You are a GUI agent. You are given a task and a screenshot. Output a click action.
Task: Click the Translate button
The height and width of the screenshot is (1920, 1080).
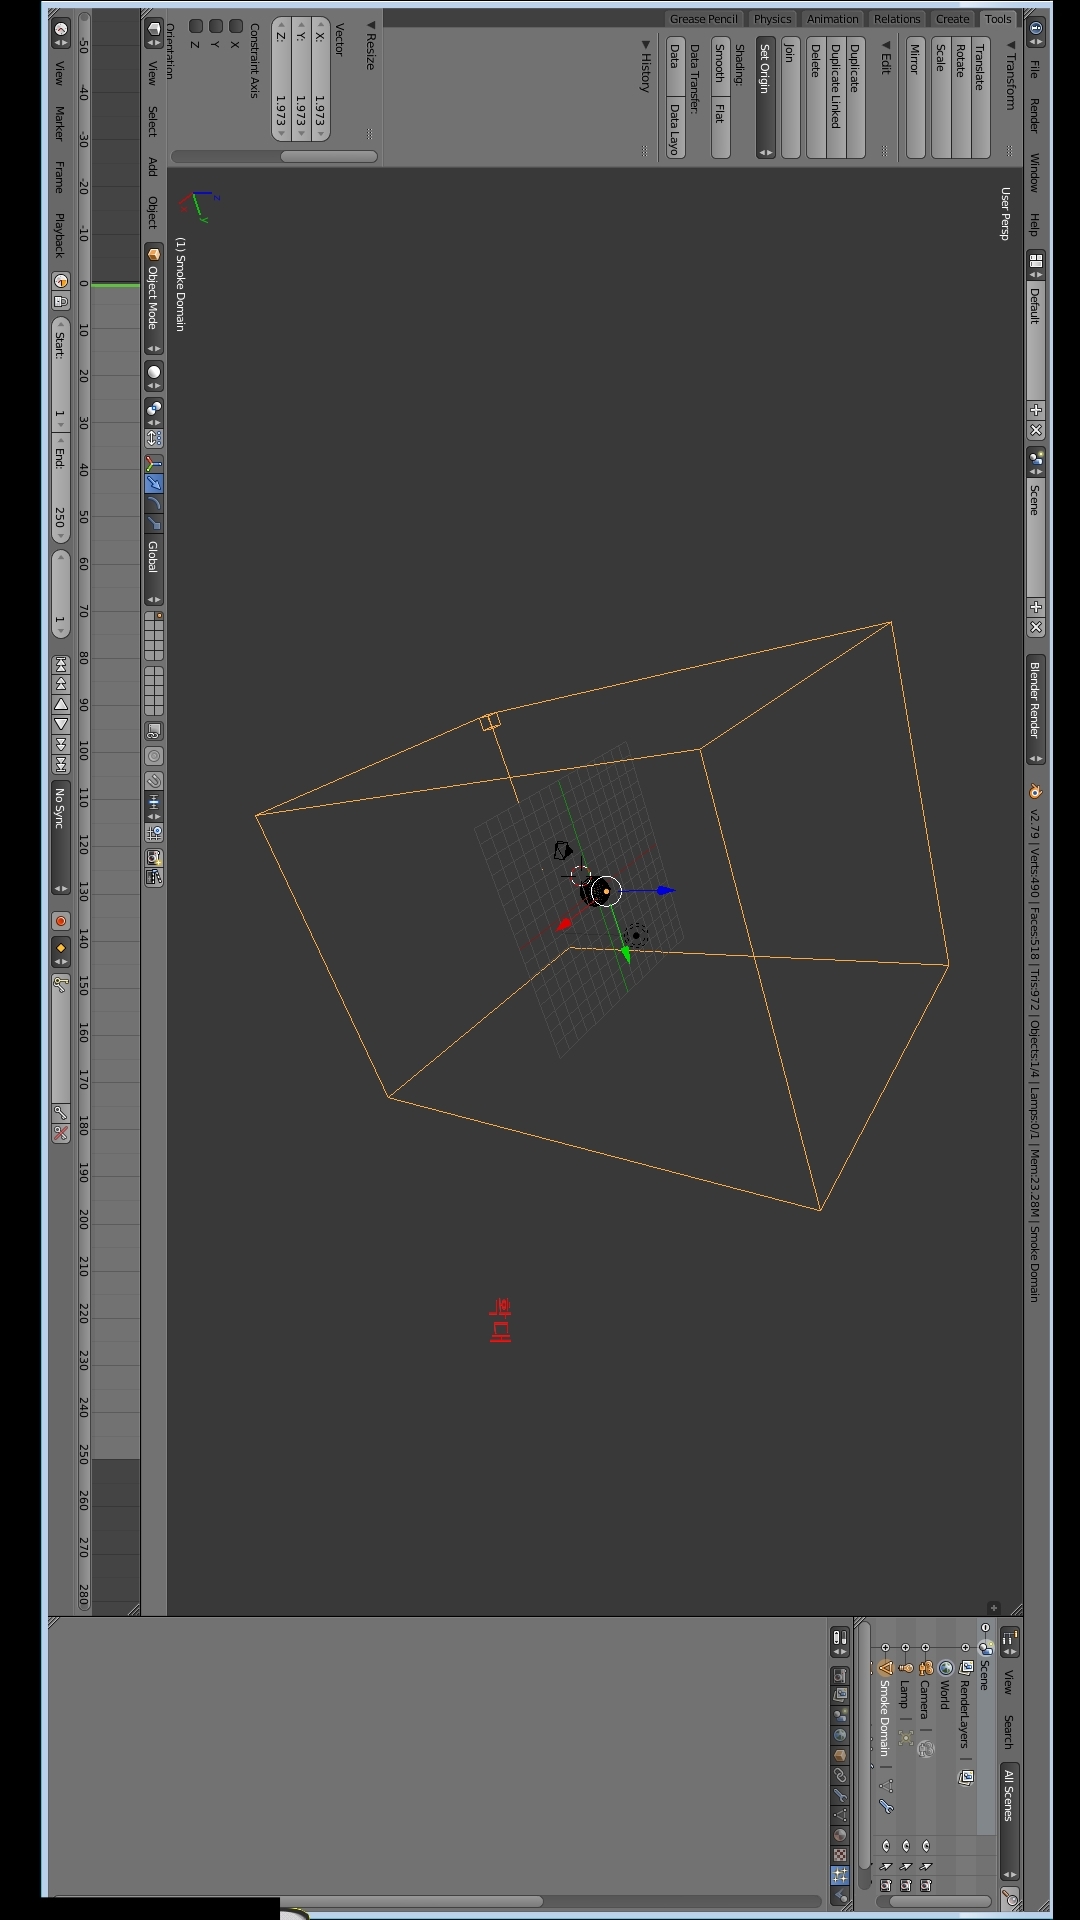pyautogui.click(x=981, y=99)
